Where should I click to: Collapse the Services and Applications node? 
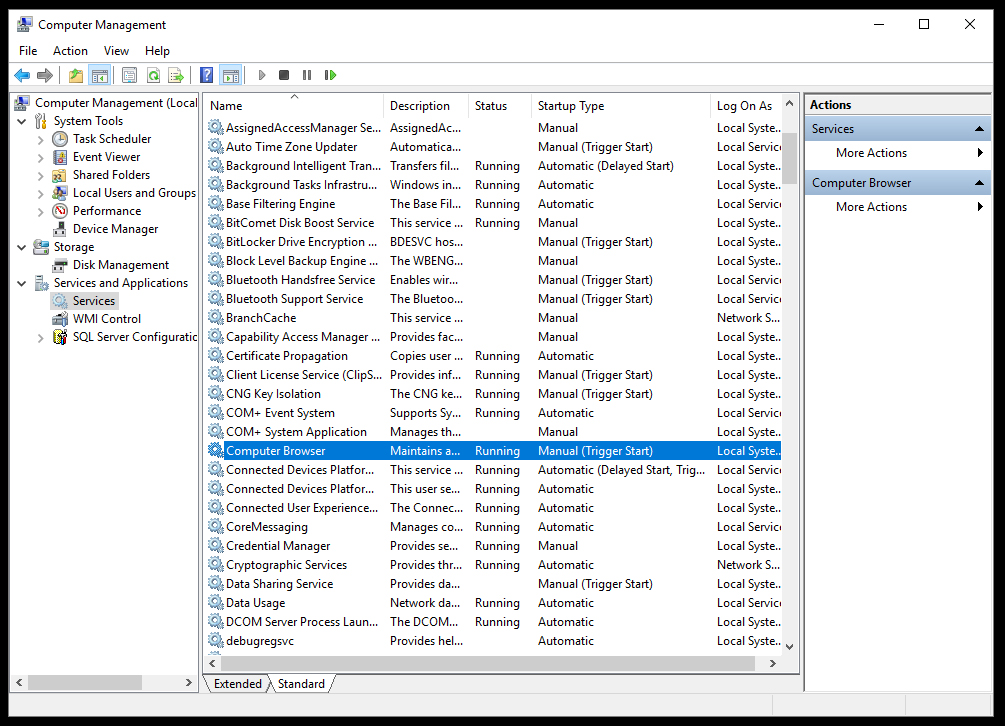[x=22, y=283]
